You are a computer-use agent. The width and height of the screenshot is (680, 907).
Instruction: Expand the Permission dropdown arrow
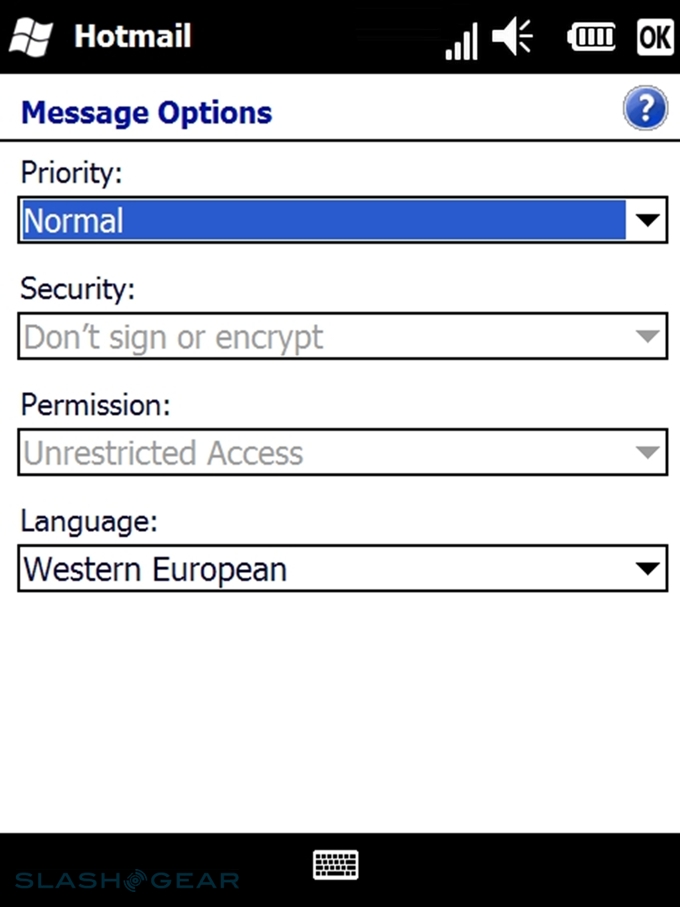[x=649, y=453]
